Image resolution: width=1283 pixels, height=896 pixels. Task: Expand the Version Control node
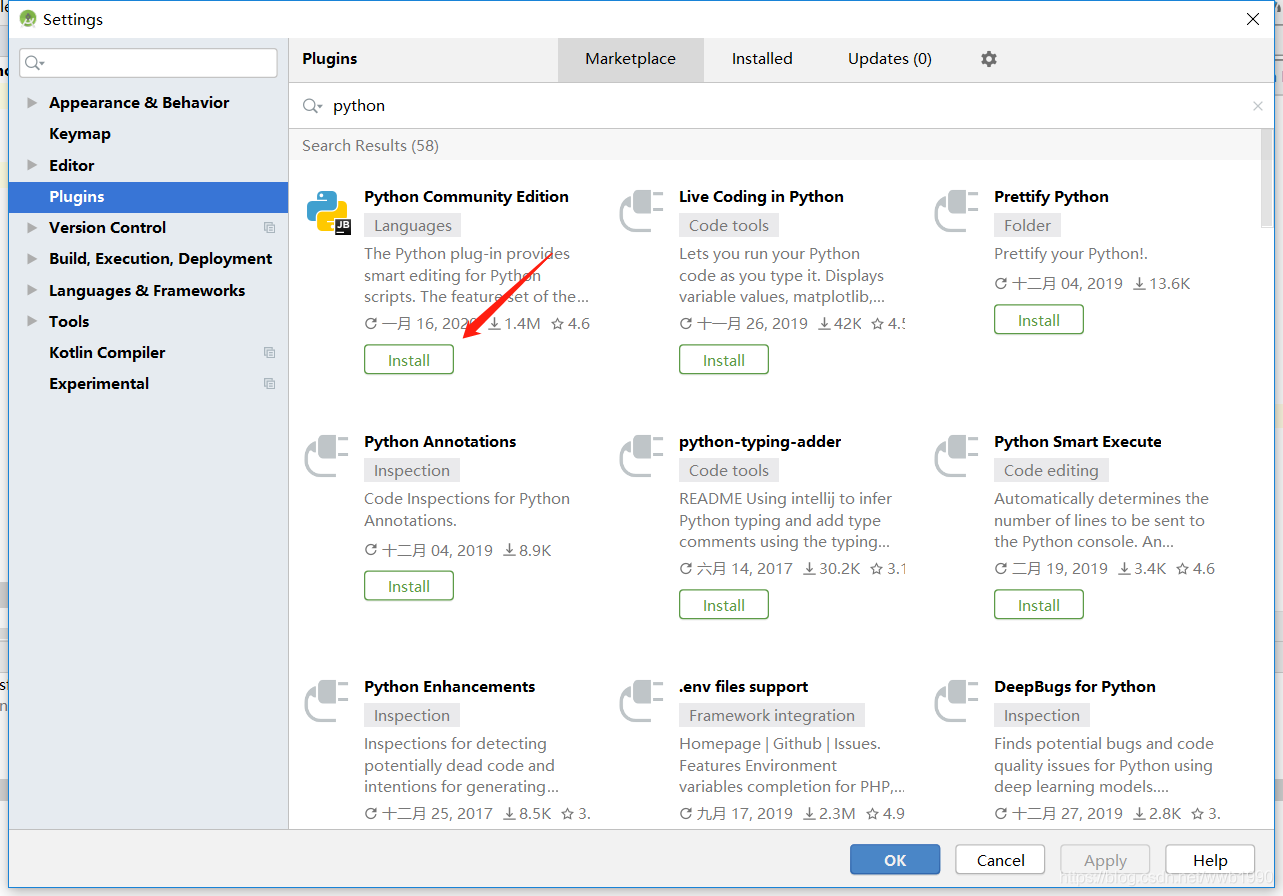pyautogui.click(x=32, y=228)
